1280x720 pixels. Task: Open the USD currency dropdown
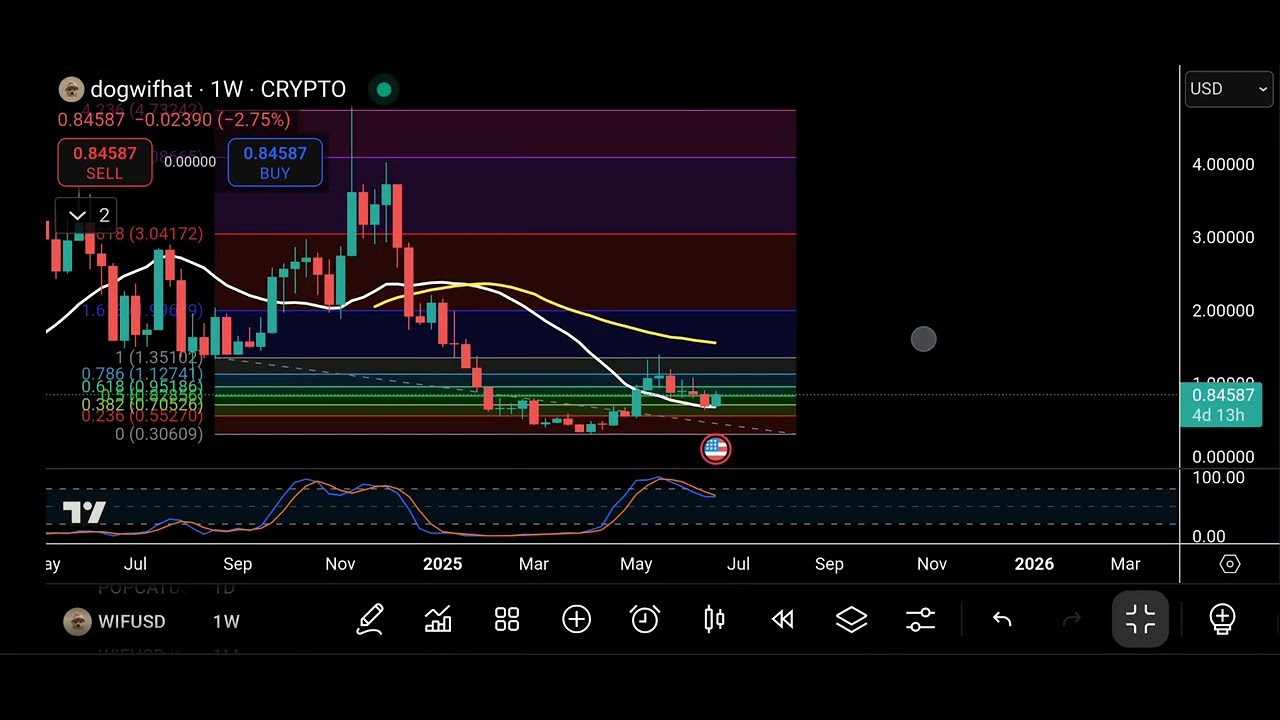[x=1228, y=89]
